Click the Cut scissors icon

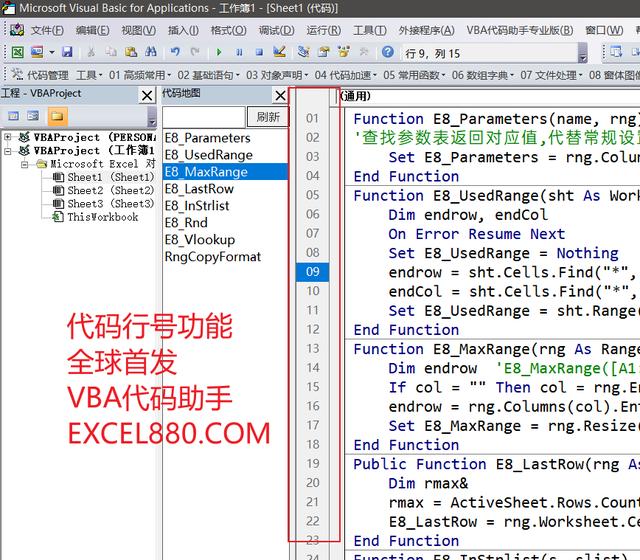click(x=91, y=52)
